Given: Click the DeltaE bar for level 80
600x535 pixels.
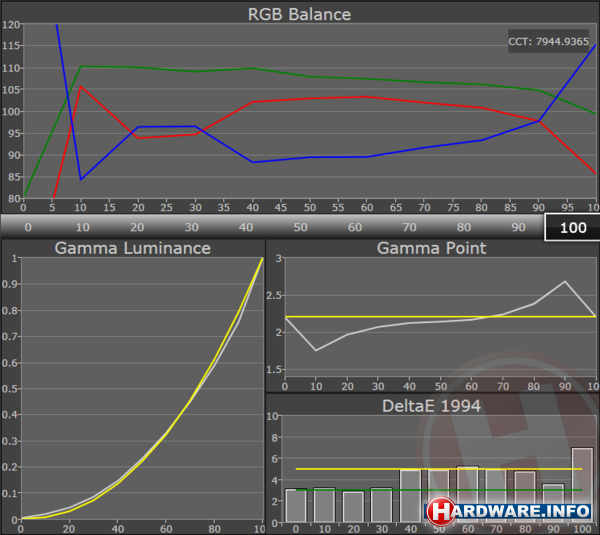Looking at the screenshot, I should click(x=525, y=497).
